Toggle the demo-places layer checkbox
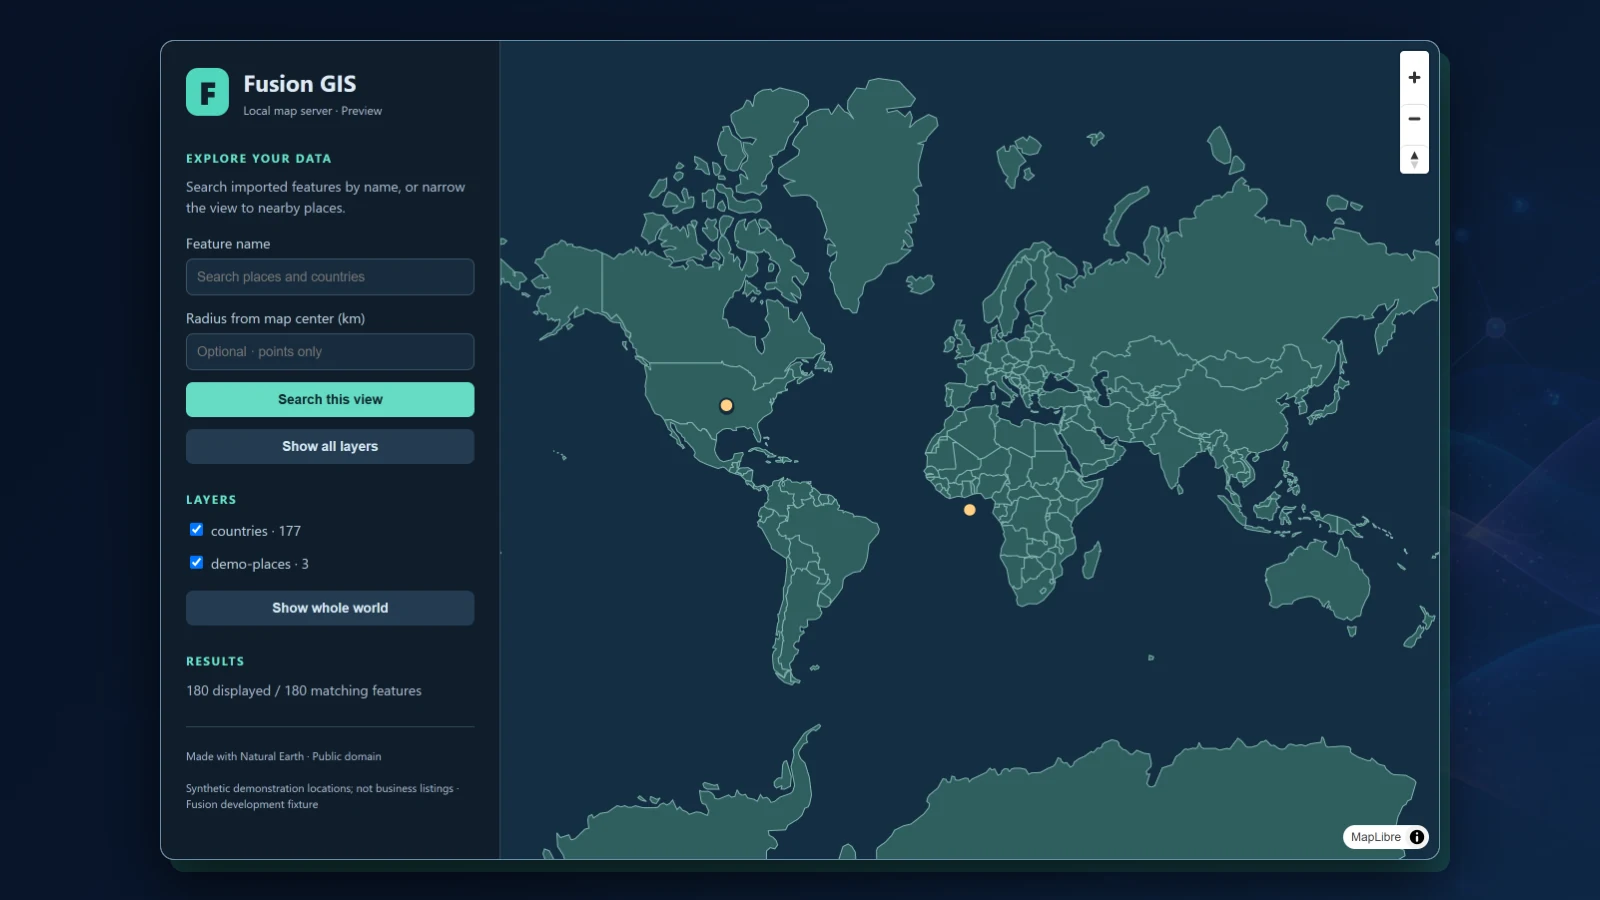The width and height of the screenshot is (1600, 900). tap(197, 563)
